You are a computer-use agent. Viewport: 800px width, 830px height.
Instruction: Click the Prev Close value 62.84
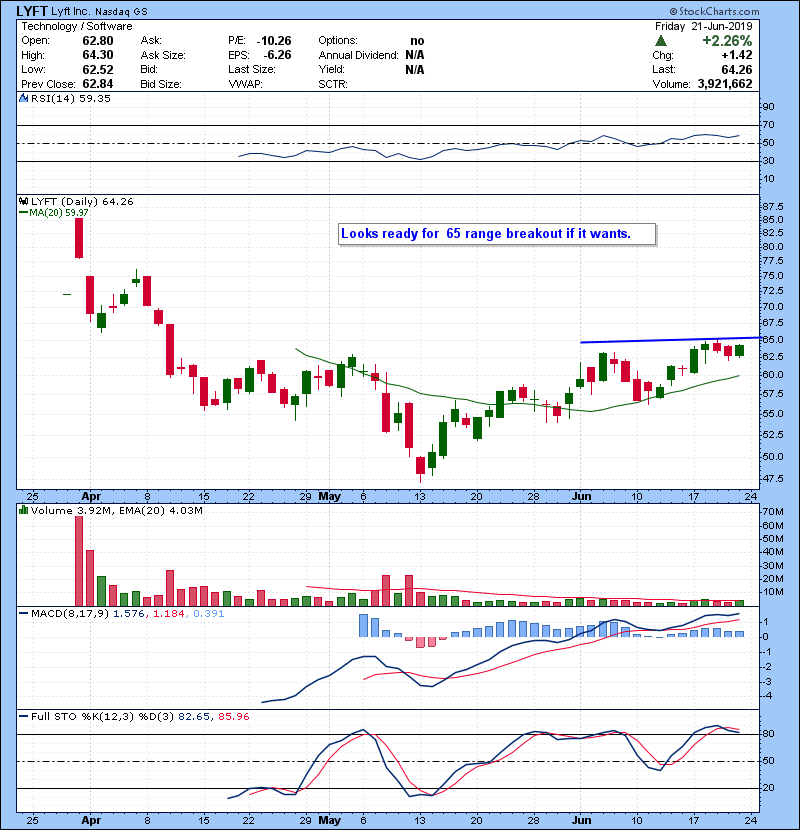pyautogui.click(x=98, y=84)
